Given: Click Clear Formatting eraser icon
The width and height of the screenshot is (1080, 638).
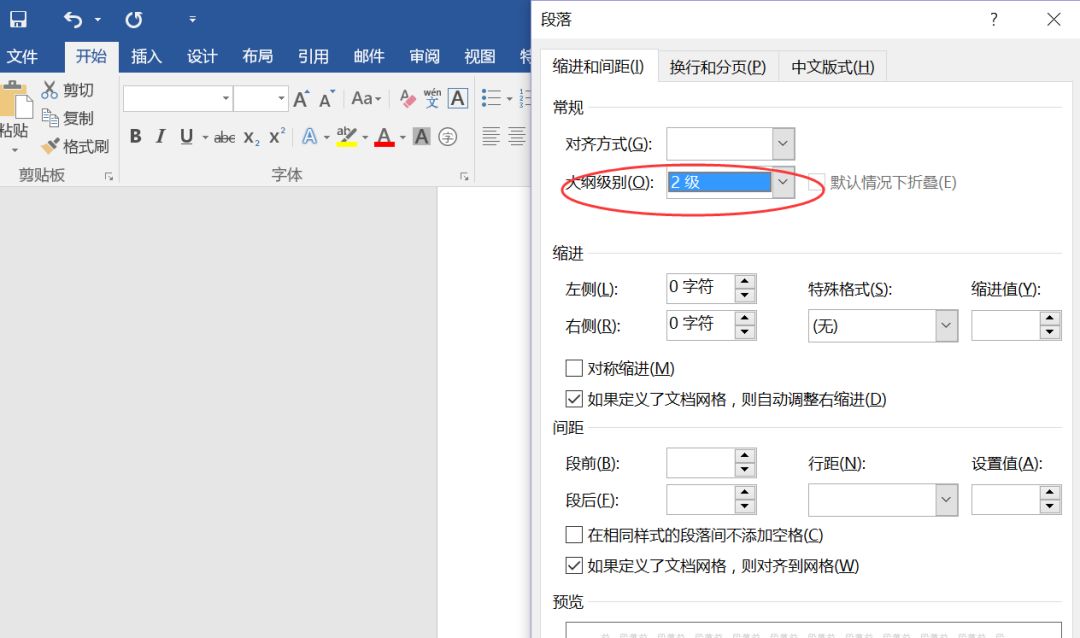Looking at the screenshot, I should (408, 99).
